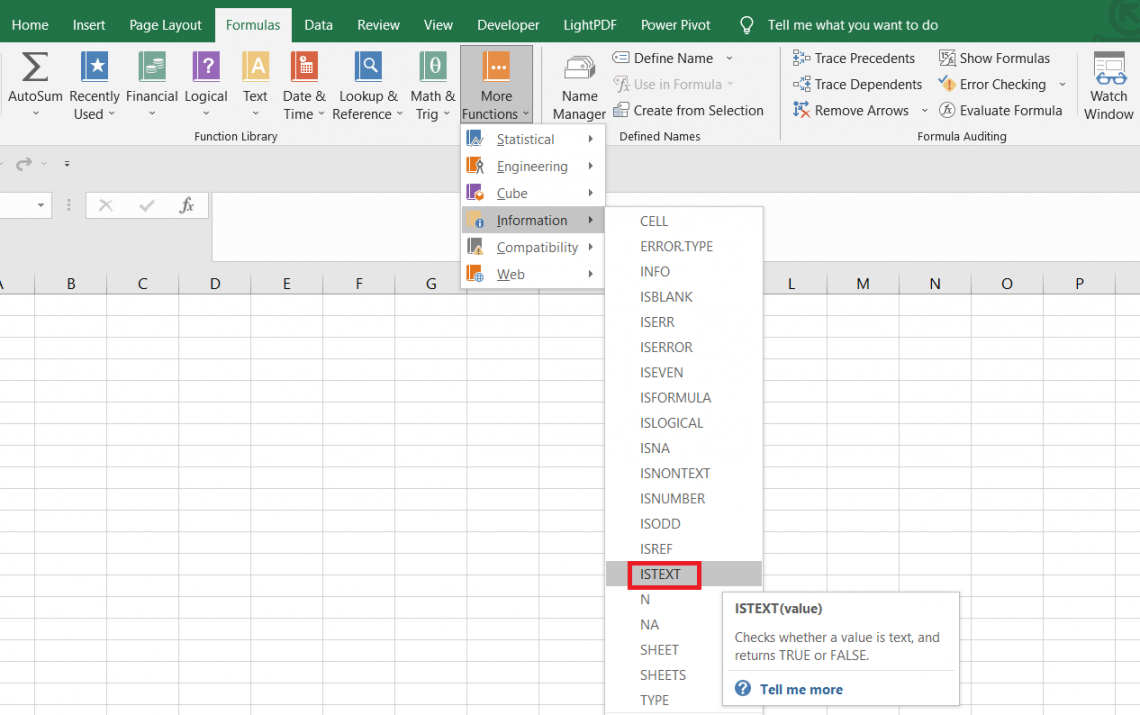Click the AutoSum sigma icon
Image resolution: width=1140 pixels, height=715 pixels.
coord(35,68)
